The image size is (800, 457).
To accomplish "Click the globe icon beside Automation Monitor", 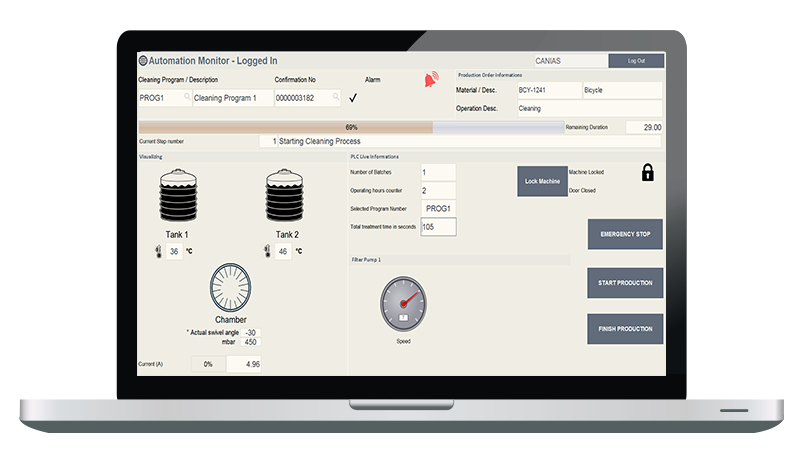I will (x=142, y=60).
